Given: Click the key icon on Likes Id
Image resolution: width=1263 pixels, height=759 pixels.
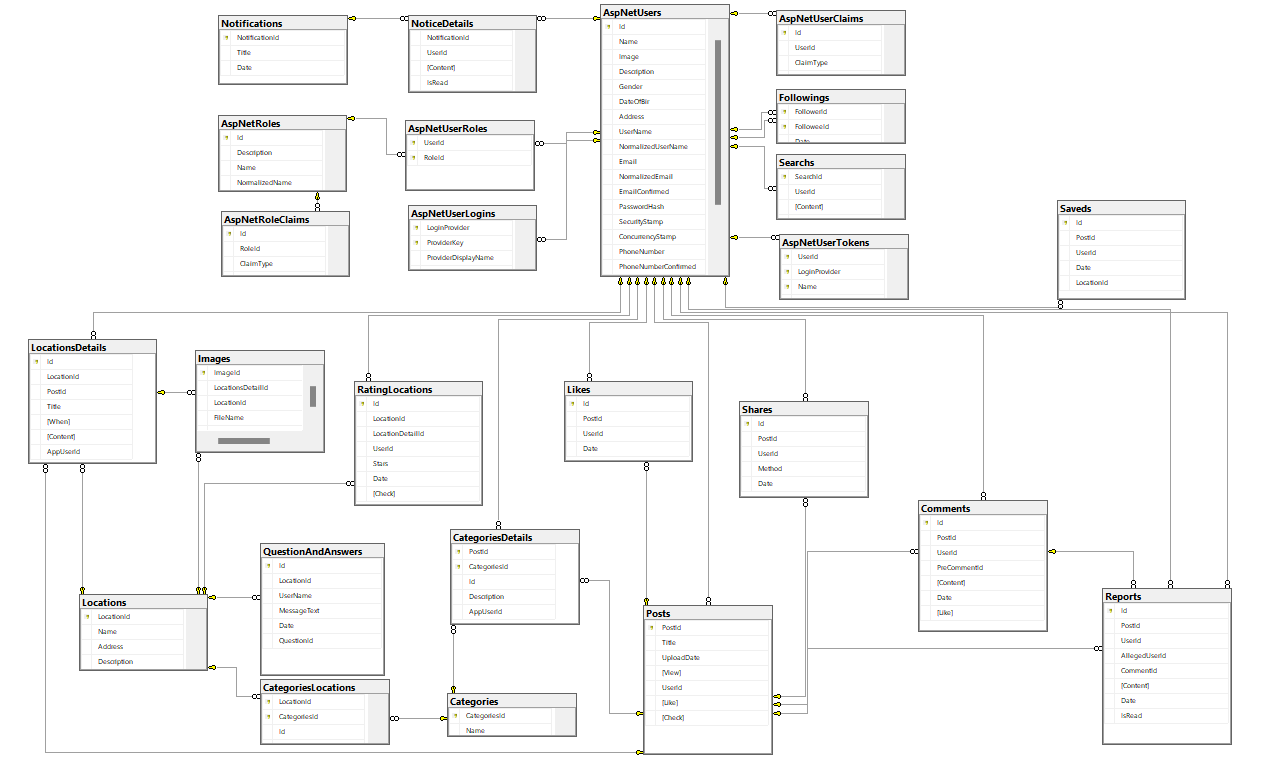Looking at the screenshot, I should click(x=572, y=403).
